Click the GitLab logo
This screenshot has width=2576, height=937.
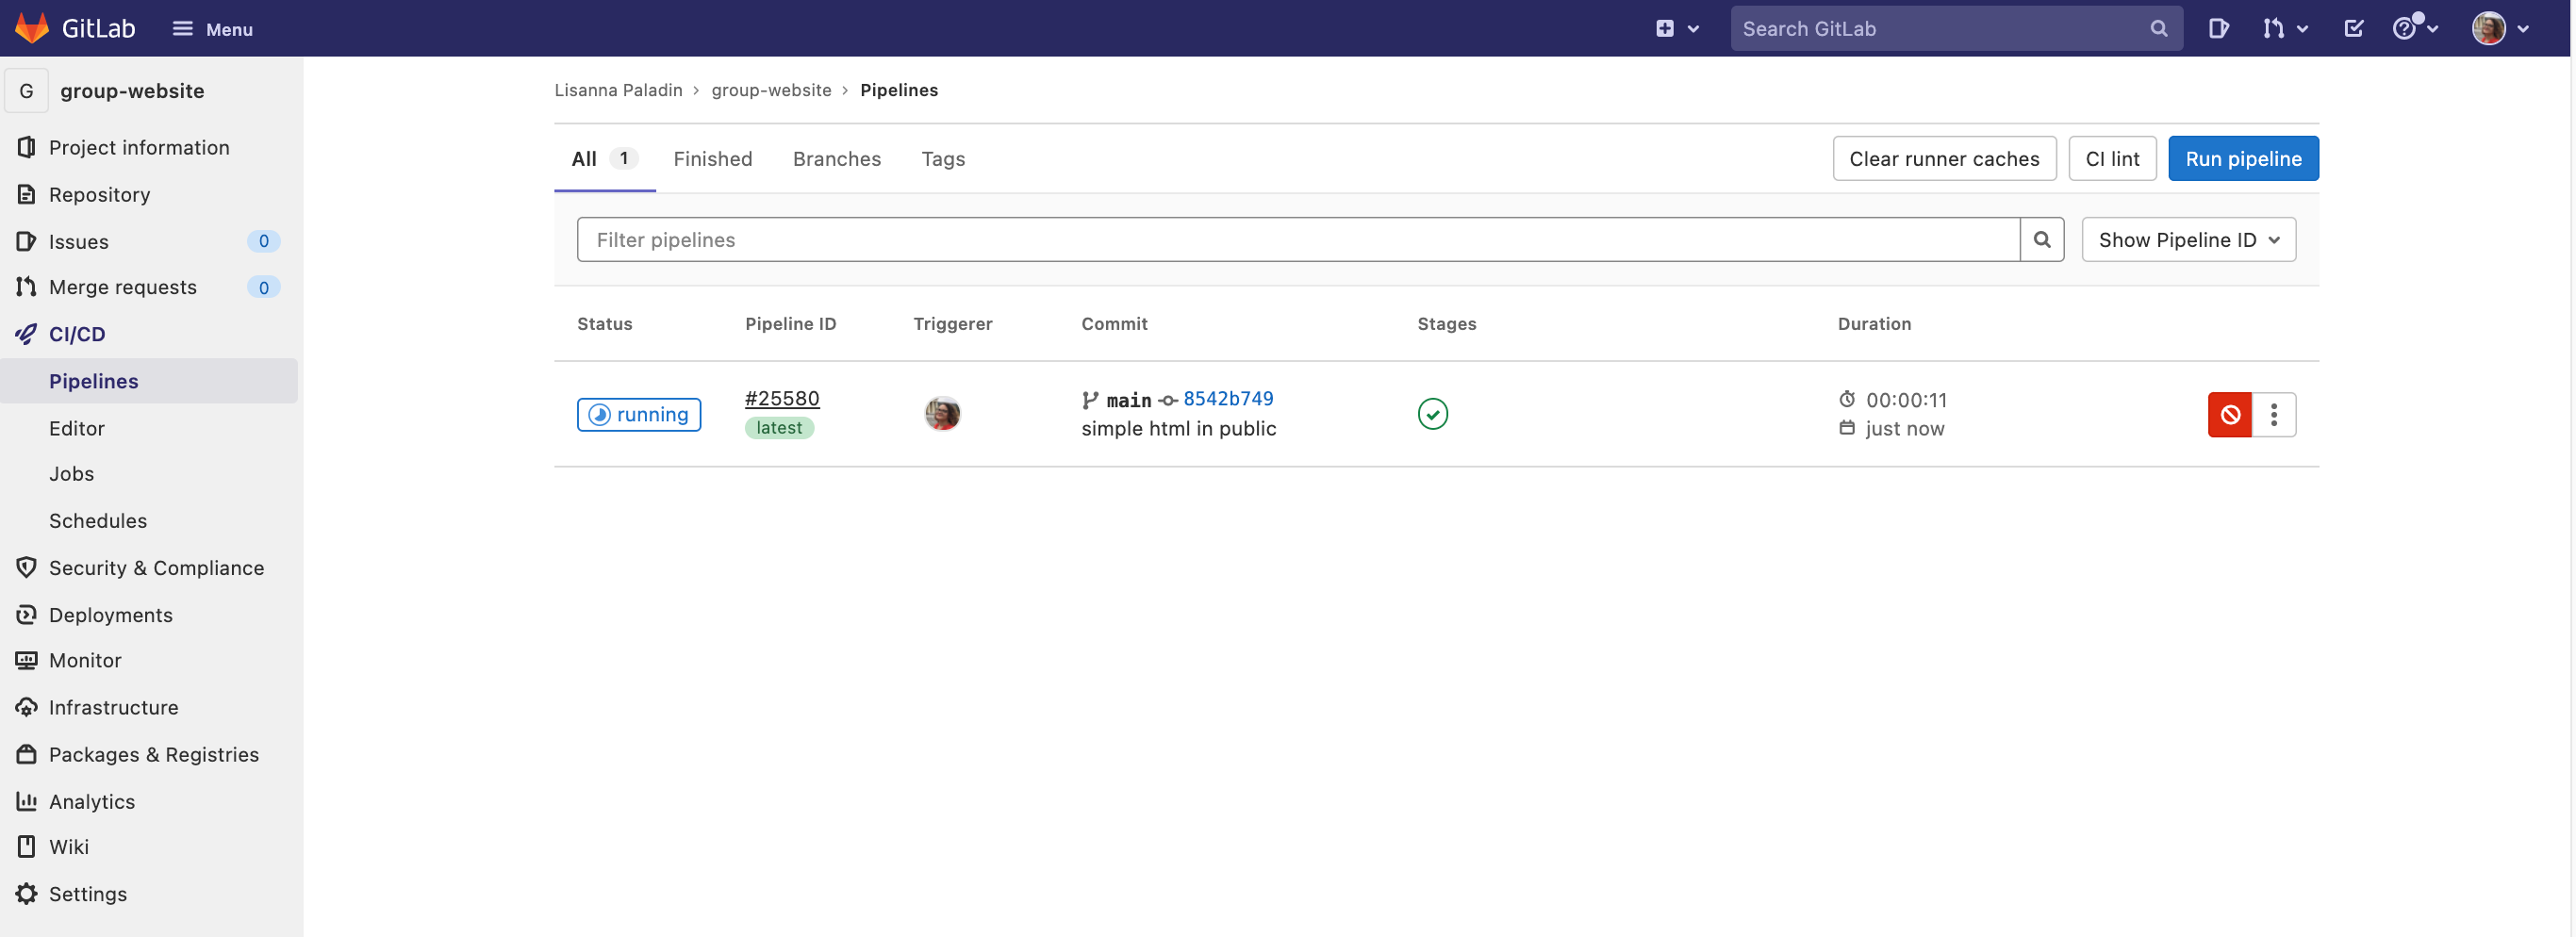pyautogui.click(x=30, y=27)
